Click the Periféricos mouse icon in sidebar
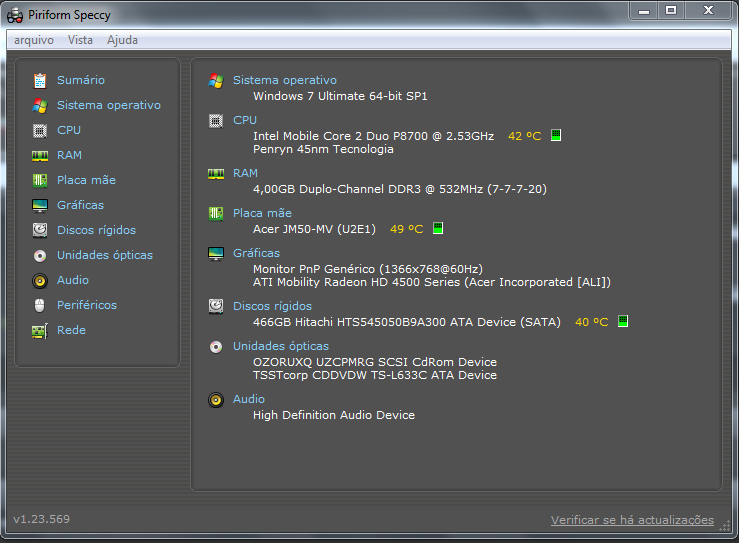Screen dimensions: 739x543 pyautogui.click(x=40, y=305)
